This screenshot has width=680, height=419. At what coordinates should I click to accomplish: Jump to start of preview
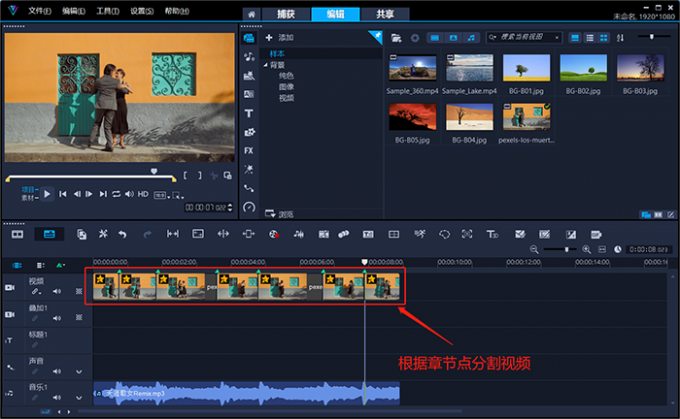tap(63, 194)
